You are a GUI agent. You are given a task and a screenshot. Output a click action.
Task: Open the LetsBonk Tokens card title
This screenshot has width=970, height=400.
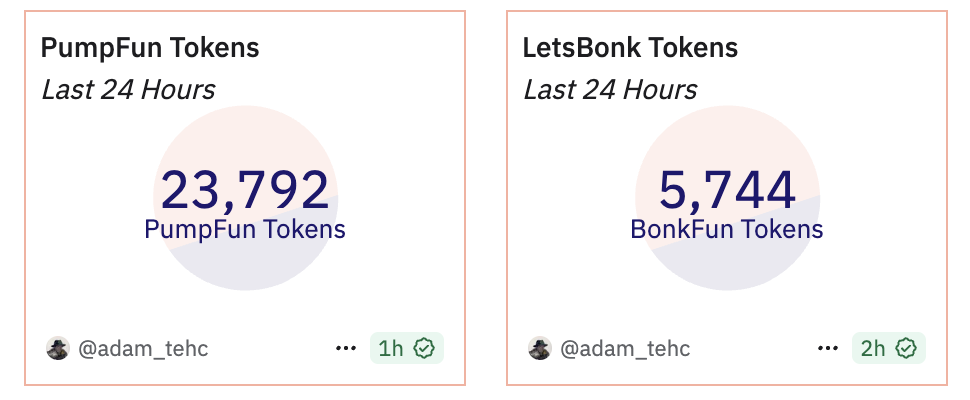630,47
